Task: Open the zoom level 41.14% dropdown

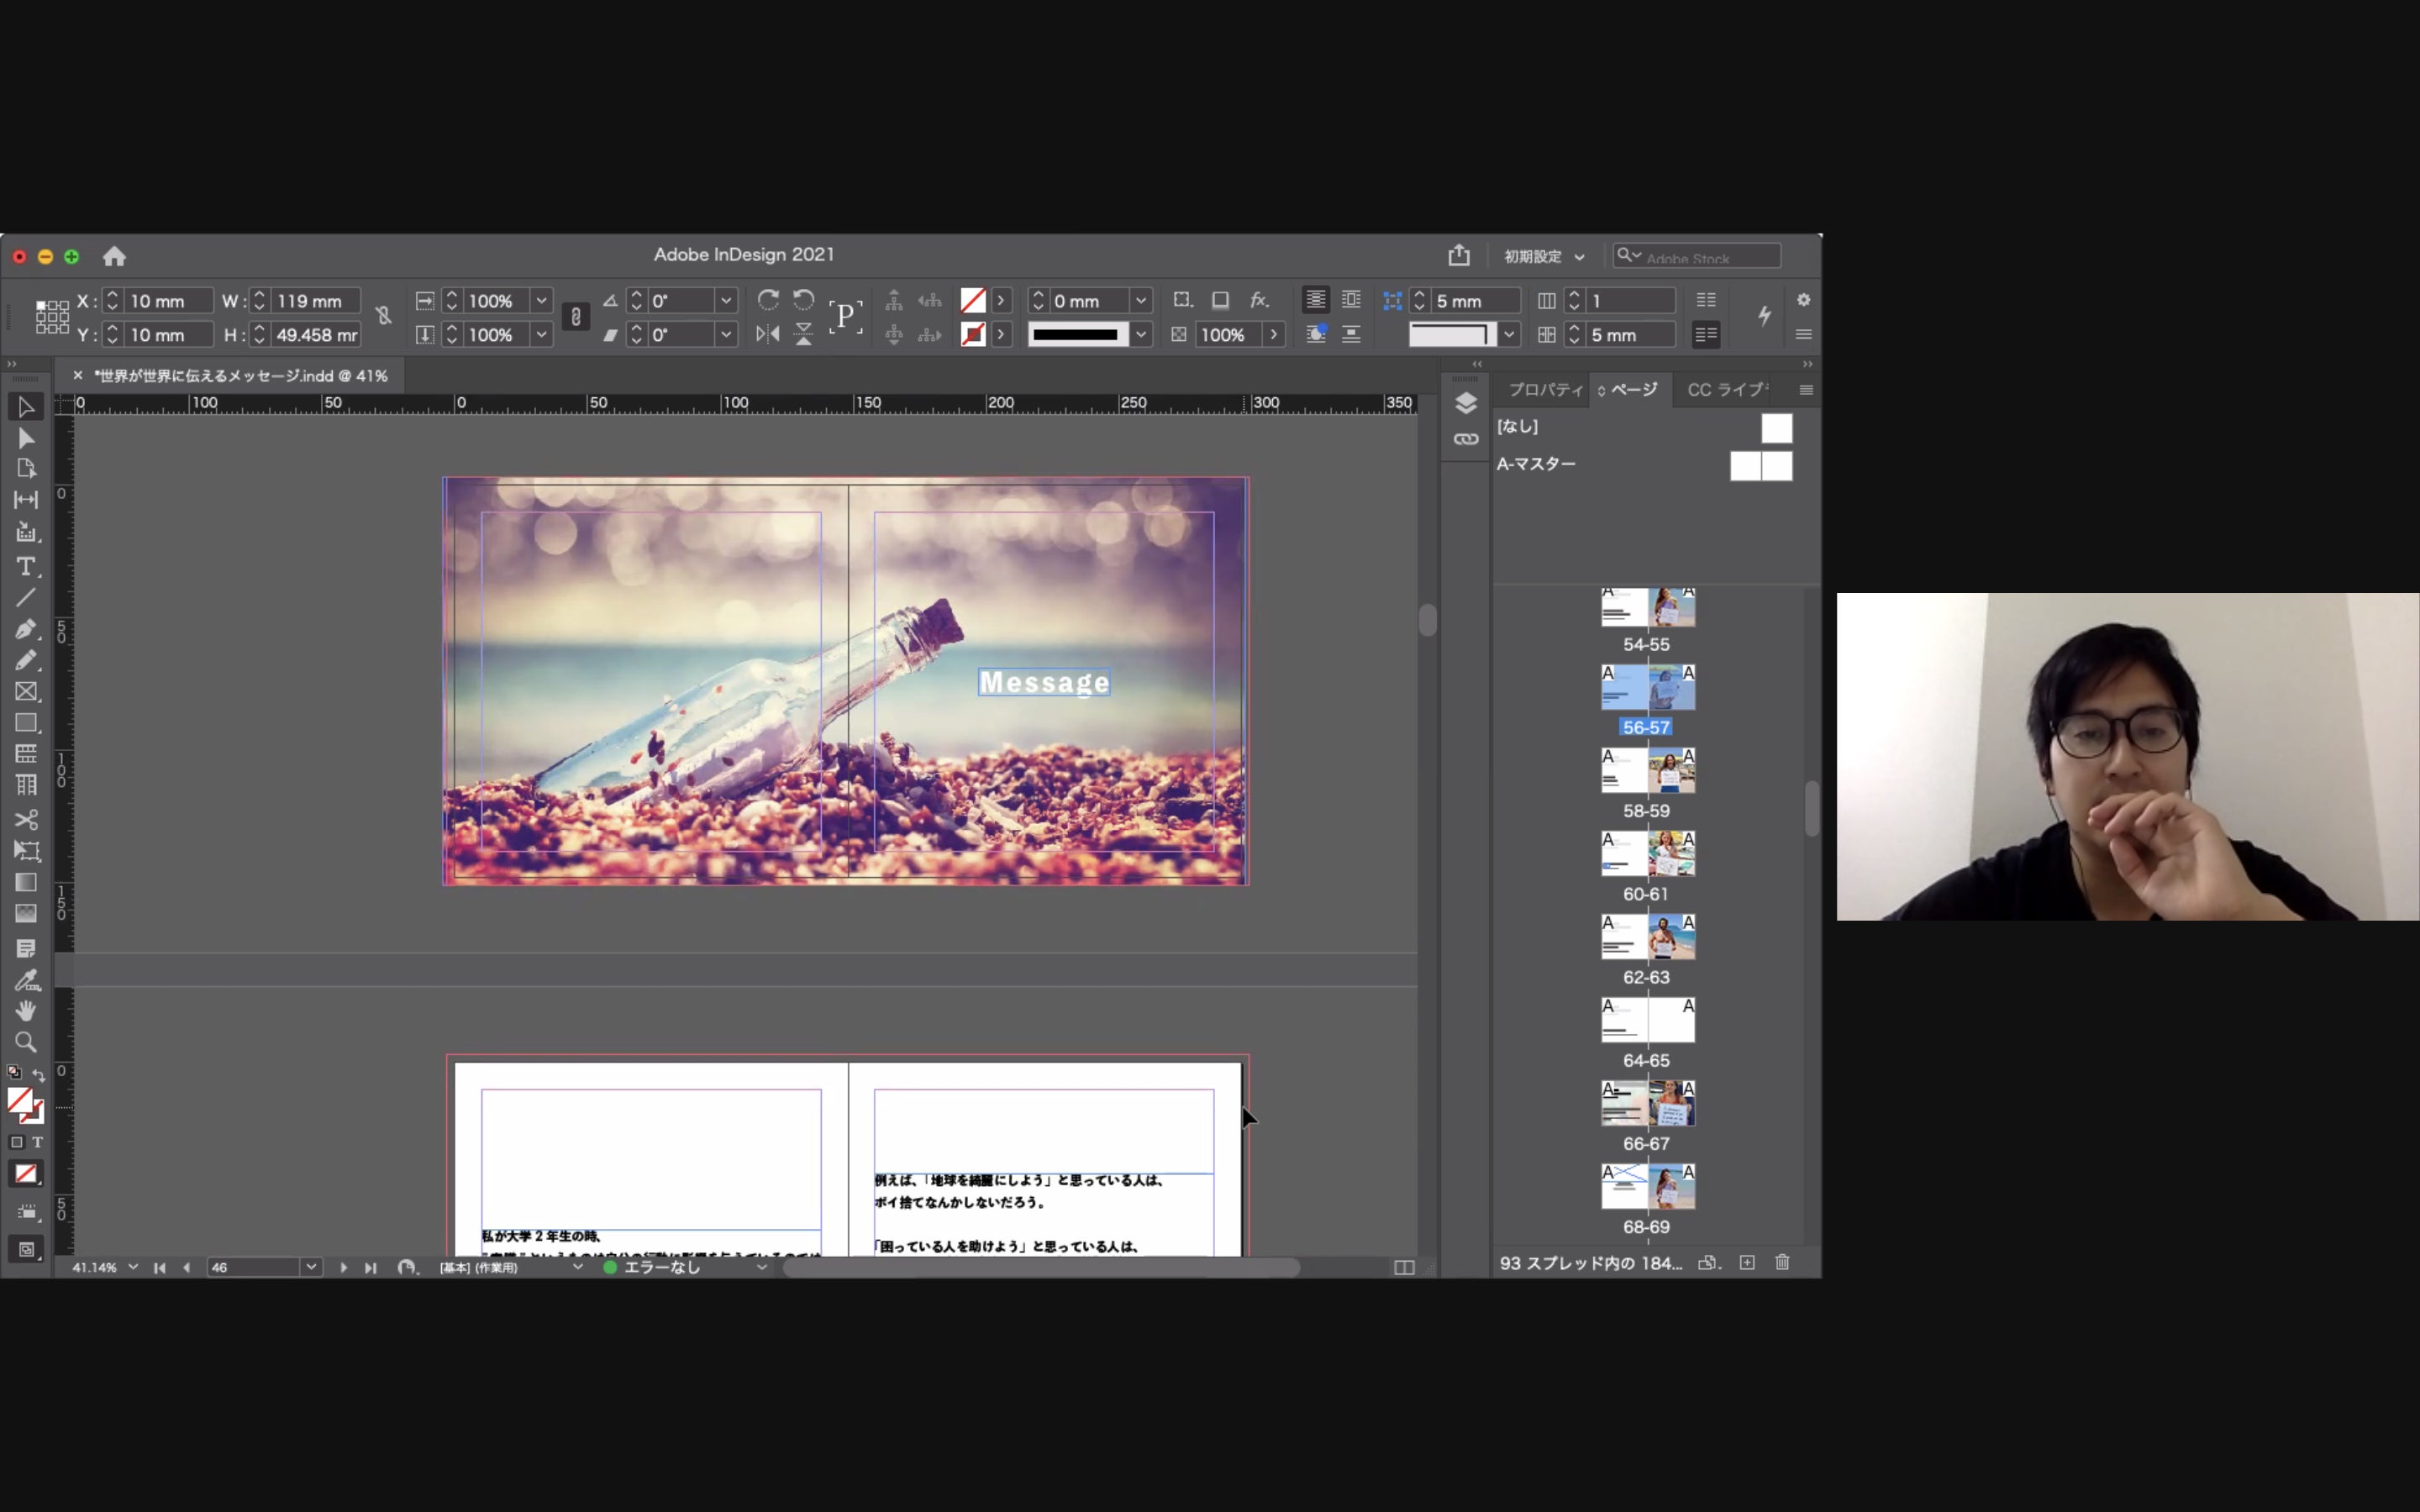Action: (x=133, y=1267)
